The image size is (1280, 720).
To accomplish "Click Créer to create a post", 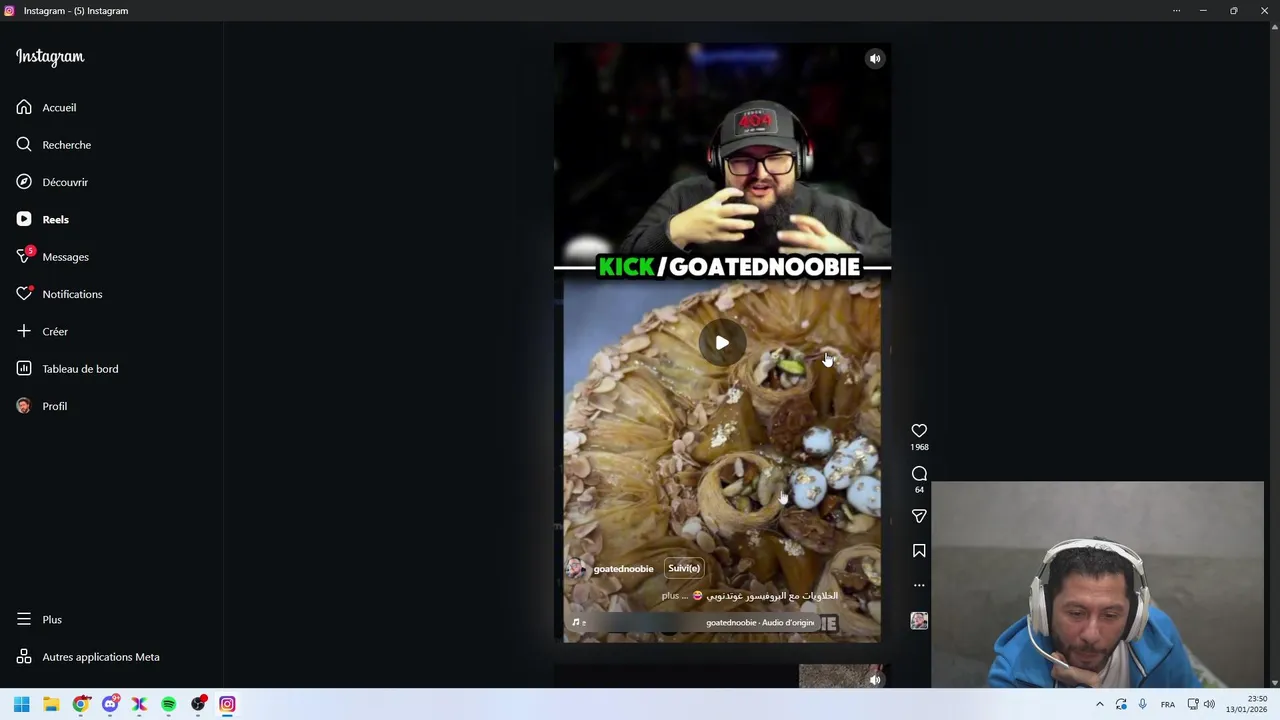I will [x=42, y=331].
